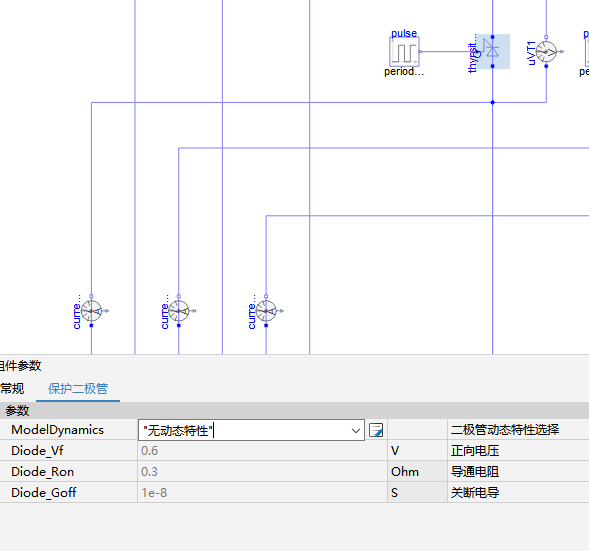Image resolution: width=589 pixels, height=551 pixels.
Task: Expand the ModelDynamics dropdown arrow
Action: [x=355, y=430]
